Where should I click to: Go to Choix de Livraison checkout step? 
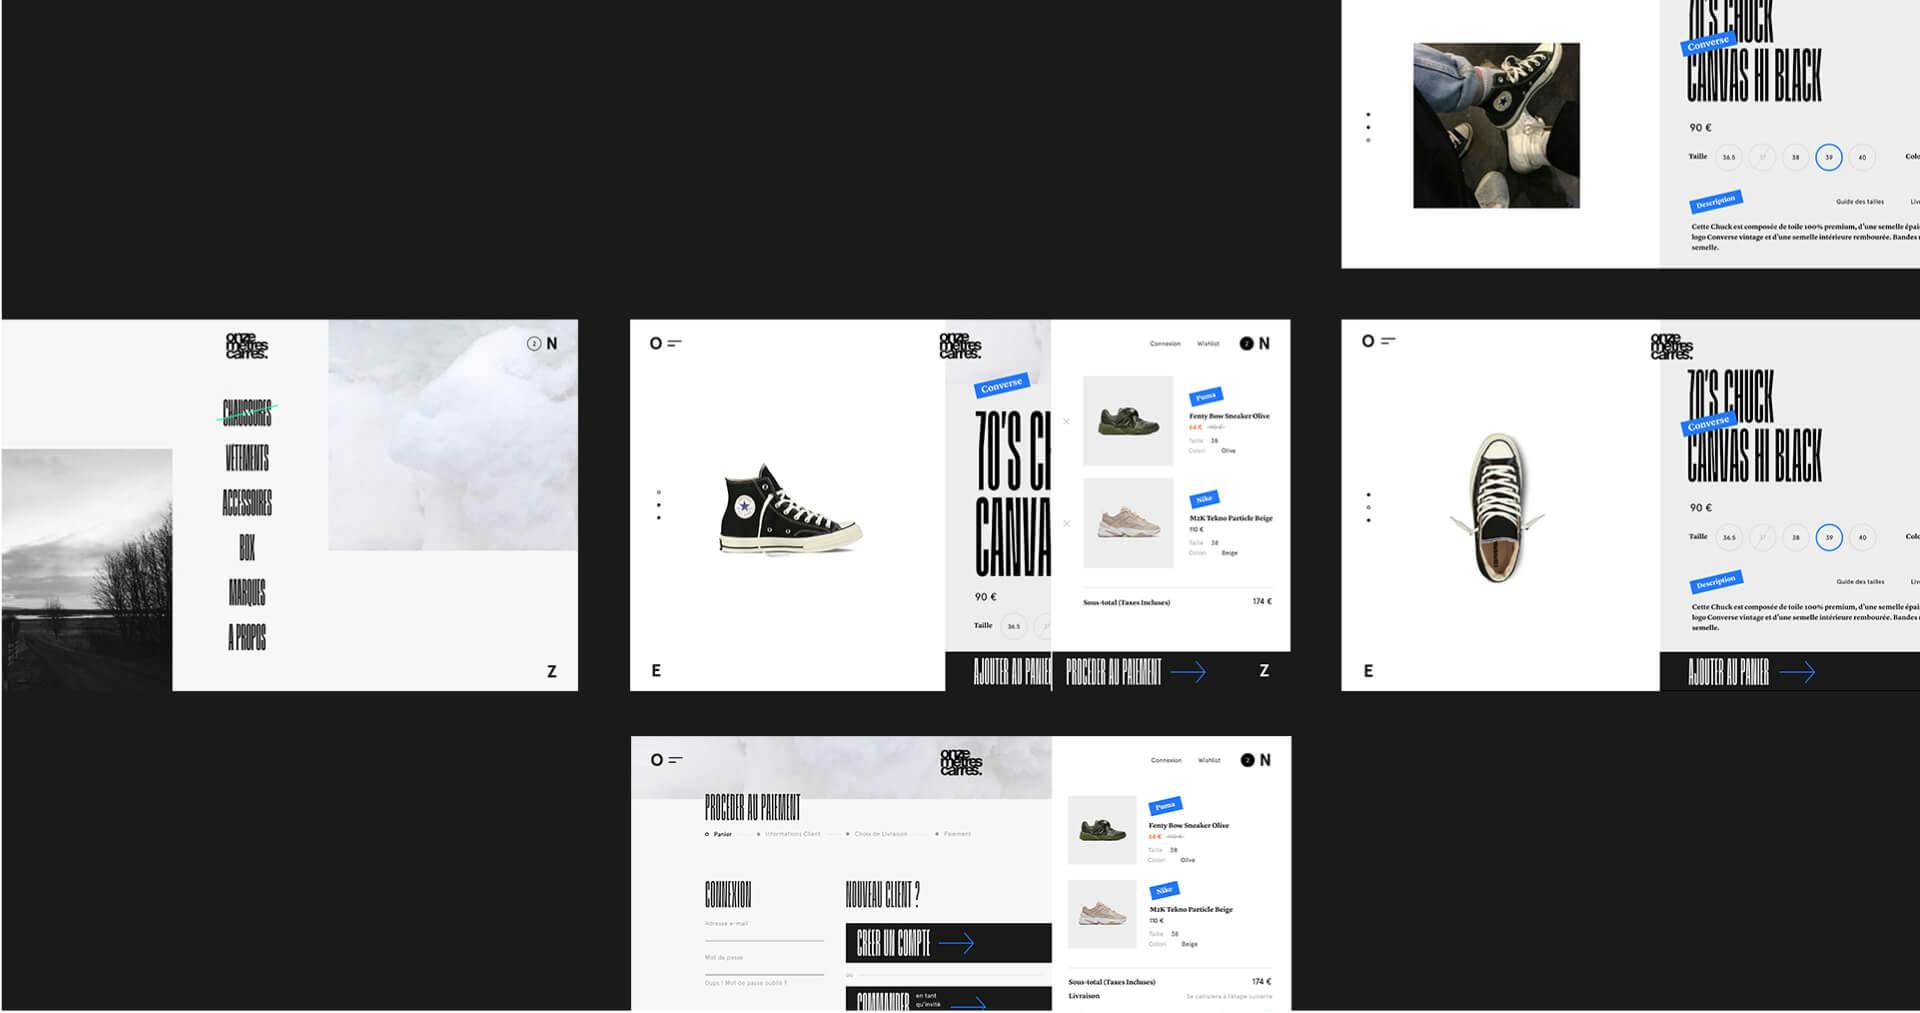(x=877, y=834)
